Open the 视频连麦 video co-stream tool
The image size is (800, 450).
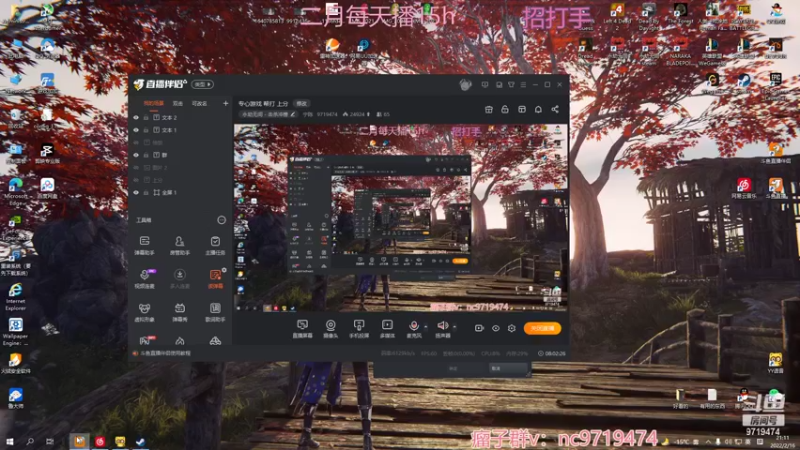[144, 279]
